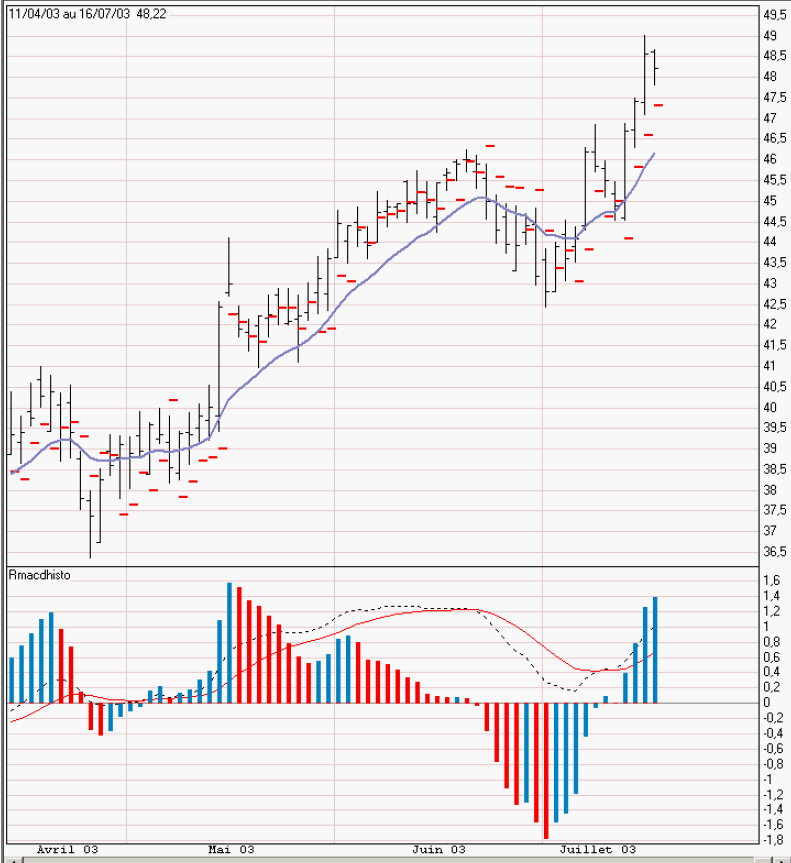Click the '48,5' price axis value
This screenshot has height=863, width=791.
coord(774,56)
